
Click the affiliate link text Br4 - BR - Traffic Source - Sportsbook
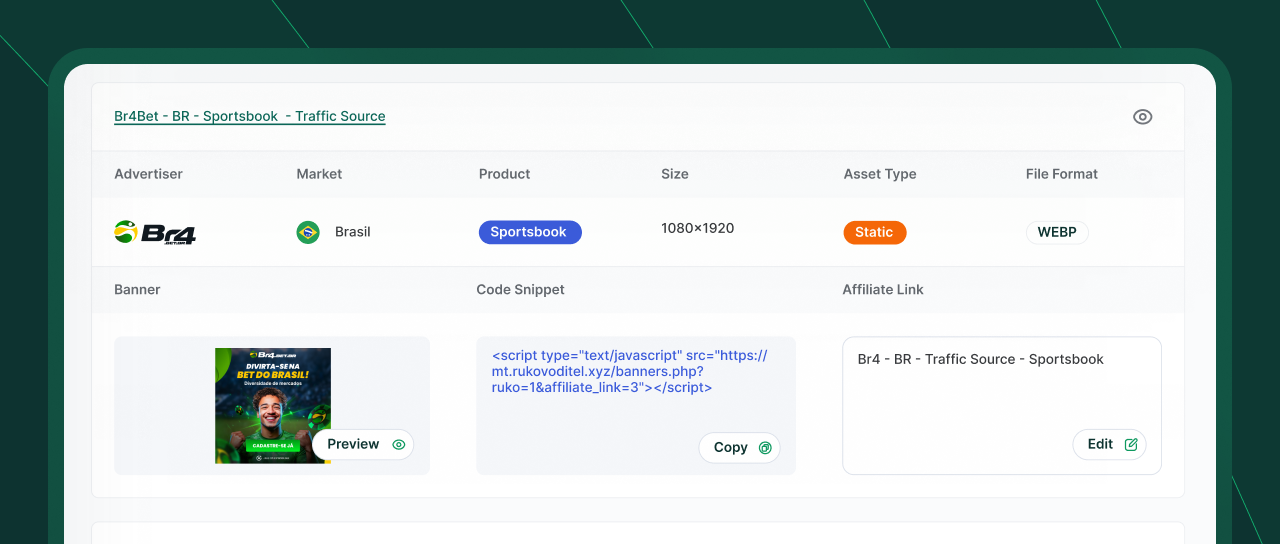coord(981,359)
